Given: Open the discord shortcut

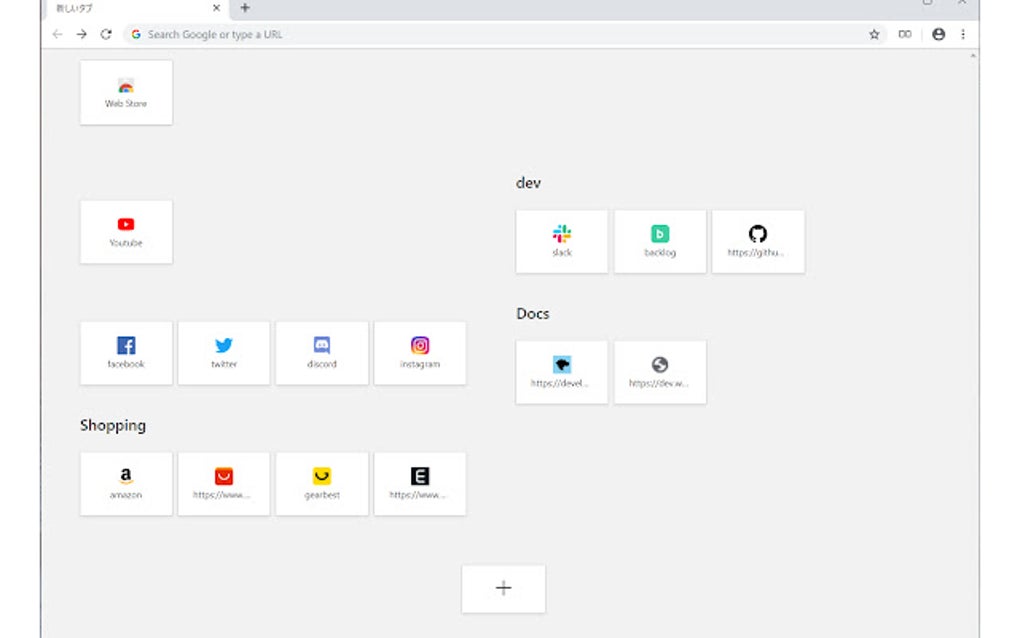Looking at the screenshot, I should [321, 353].
